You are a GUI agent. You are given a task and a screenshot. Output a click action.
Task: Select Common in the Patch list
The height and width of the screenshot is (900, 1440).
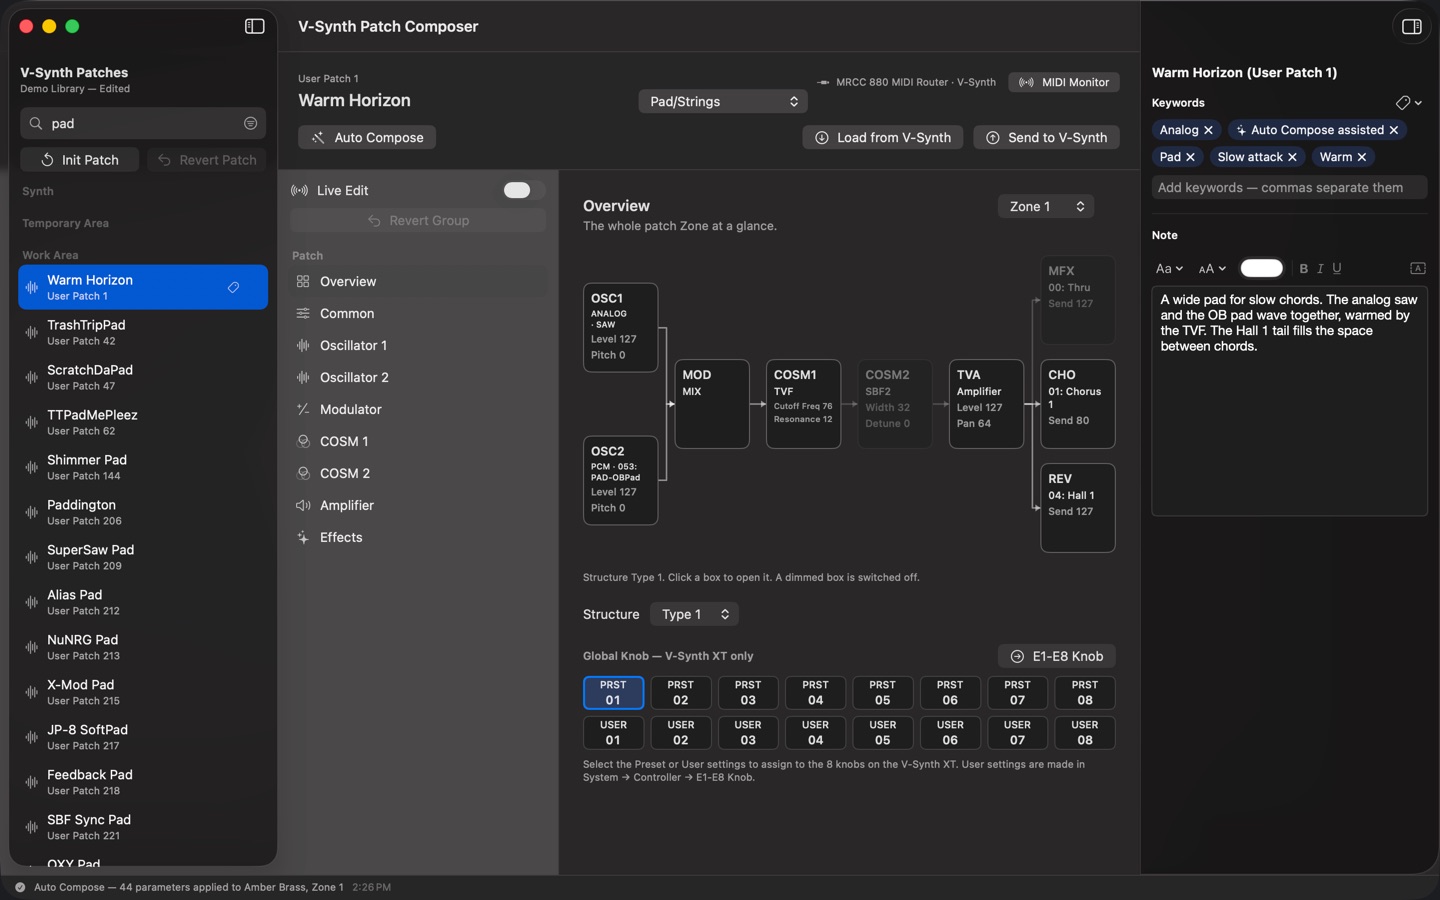coord(418,313)
